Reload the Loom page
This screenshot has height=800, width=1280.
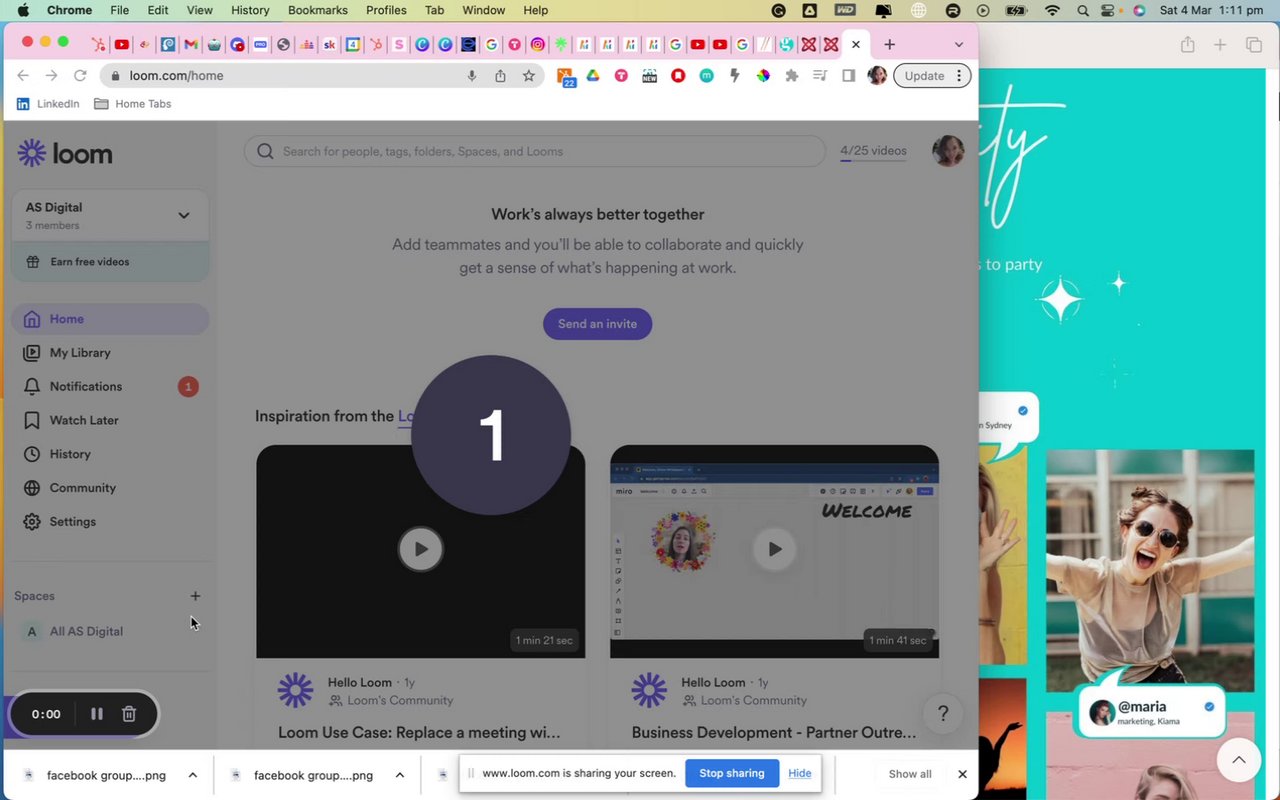(80, 76)
